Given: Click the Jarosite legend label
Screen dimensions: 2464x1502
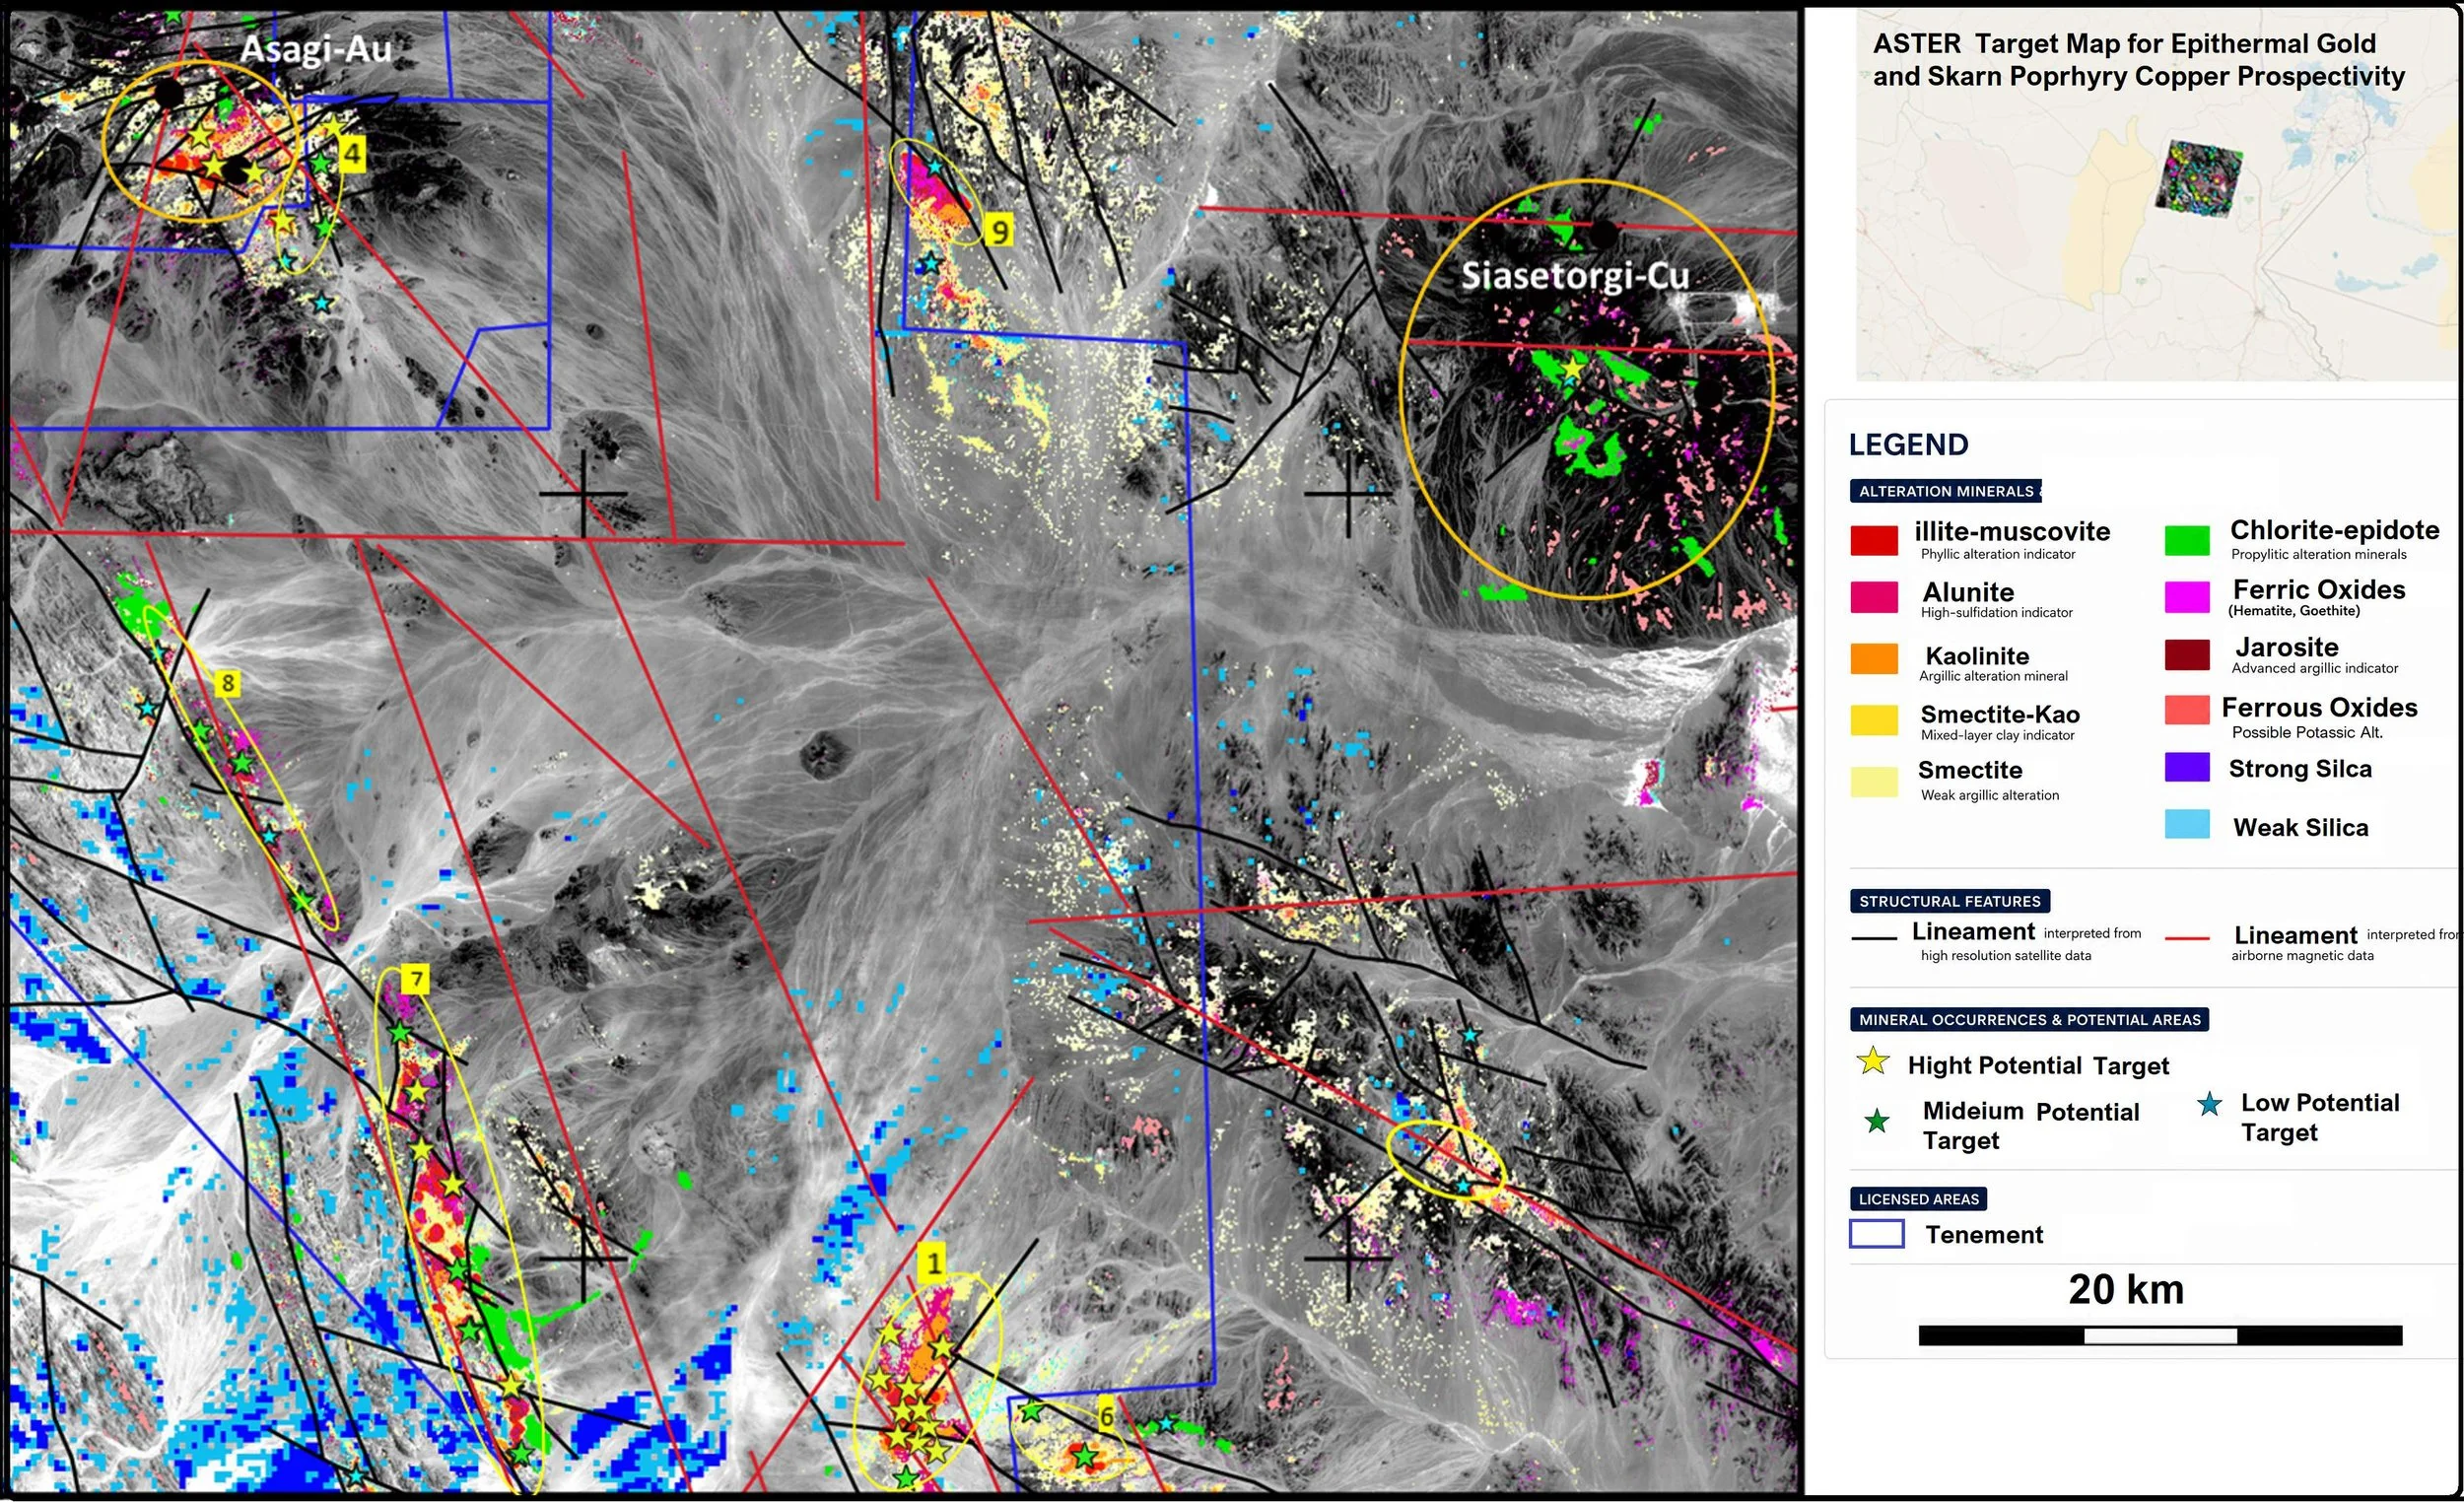Looking at the screenshot, I should [x=2287, y=647].
